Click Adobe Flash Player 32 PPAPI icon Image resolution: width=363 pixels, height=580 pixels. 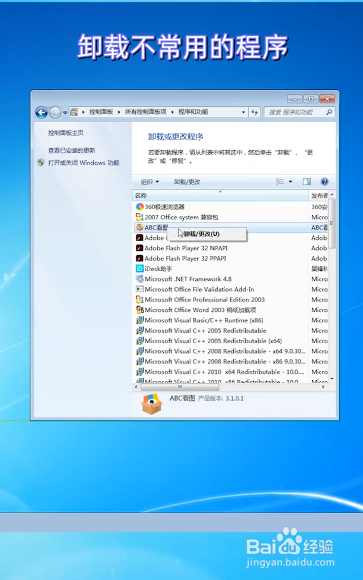click(140, 259)
